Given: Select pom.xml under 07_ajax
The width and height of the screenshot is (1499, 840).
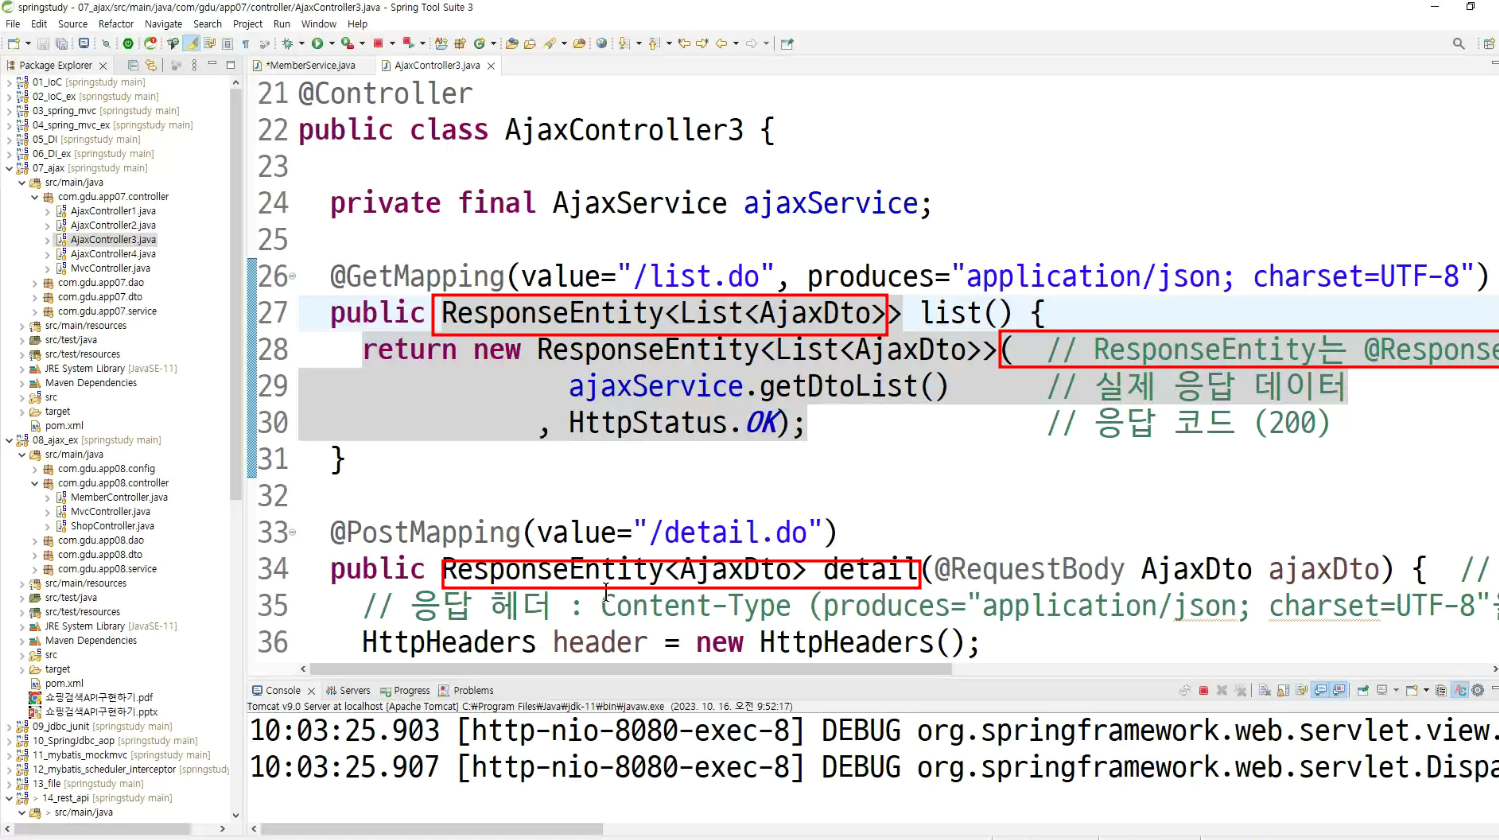Looking at the screenshot, I should (x=64, y=426).
